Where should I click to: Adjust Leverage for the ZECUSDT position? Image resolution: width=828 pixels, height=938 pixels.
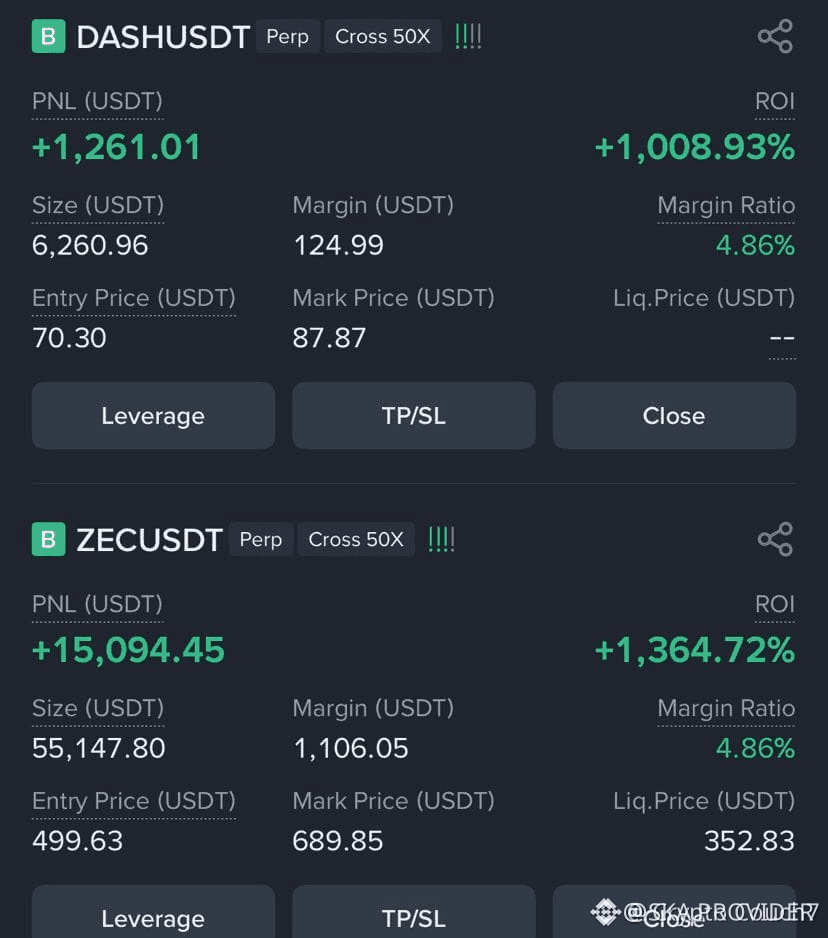pos(153,916)
